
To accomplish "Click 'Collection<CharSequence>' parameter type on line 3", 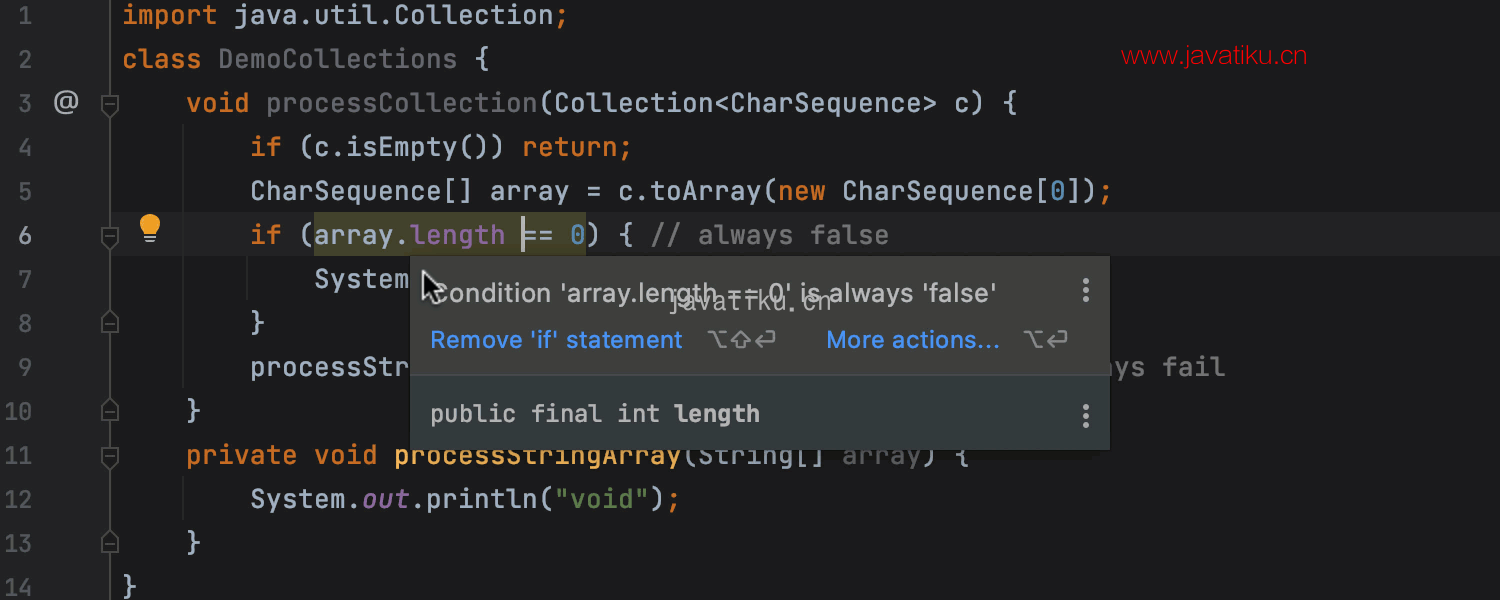I will pos(746,103).
